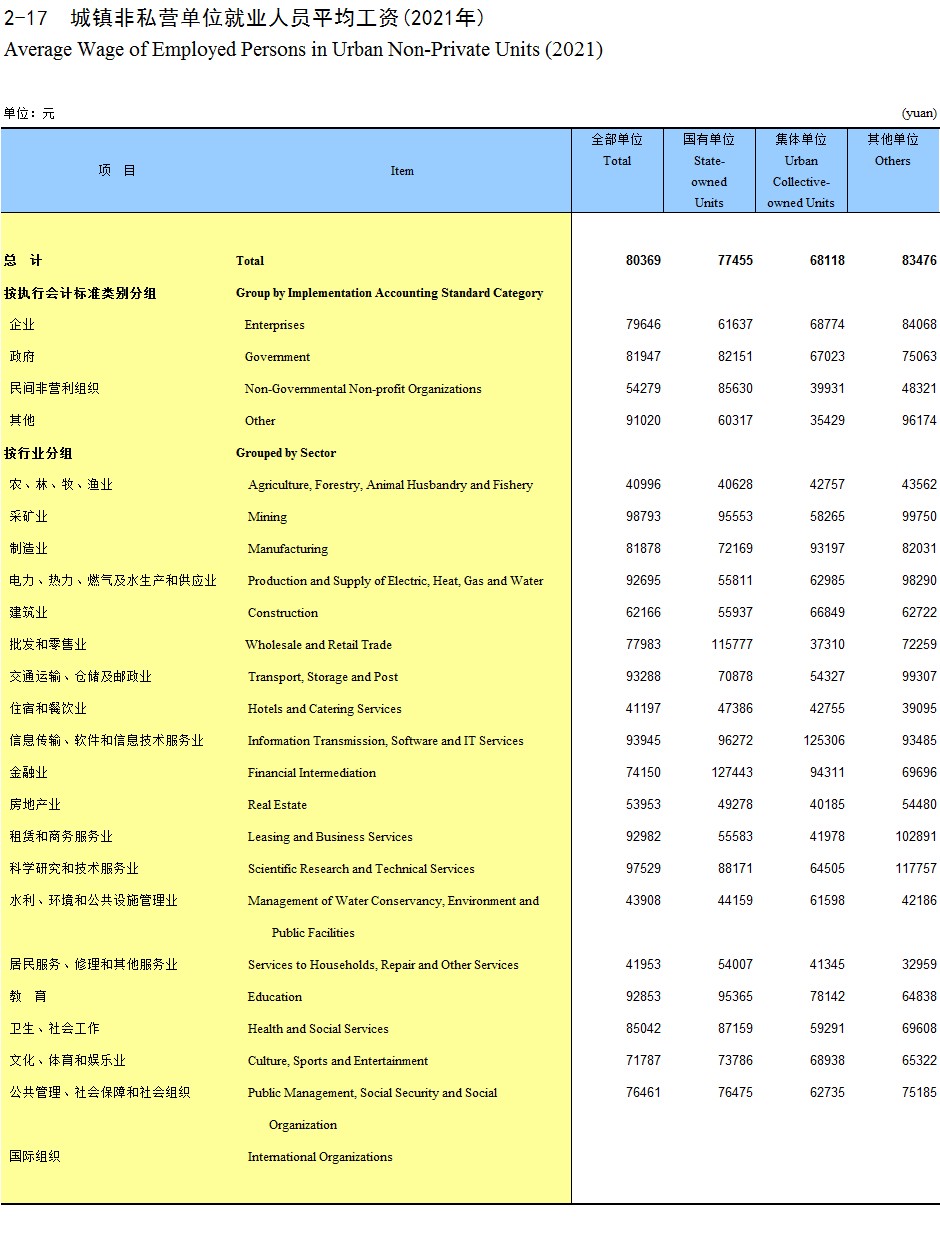Select the 'Grouped by Sector' heading

point(286,453)
